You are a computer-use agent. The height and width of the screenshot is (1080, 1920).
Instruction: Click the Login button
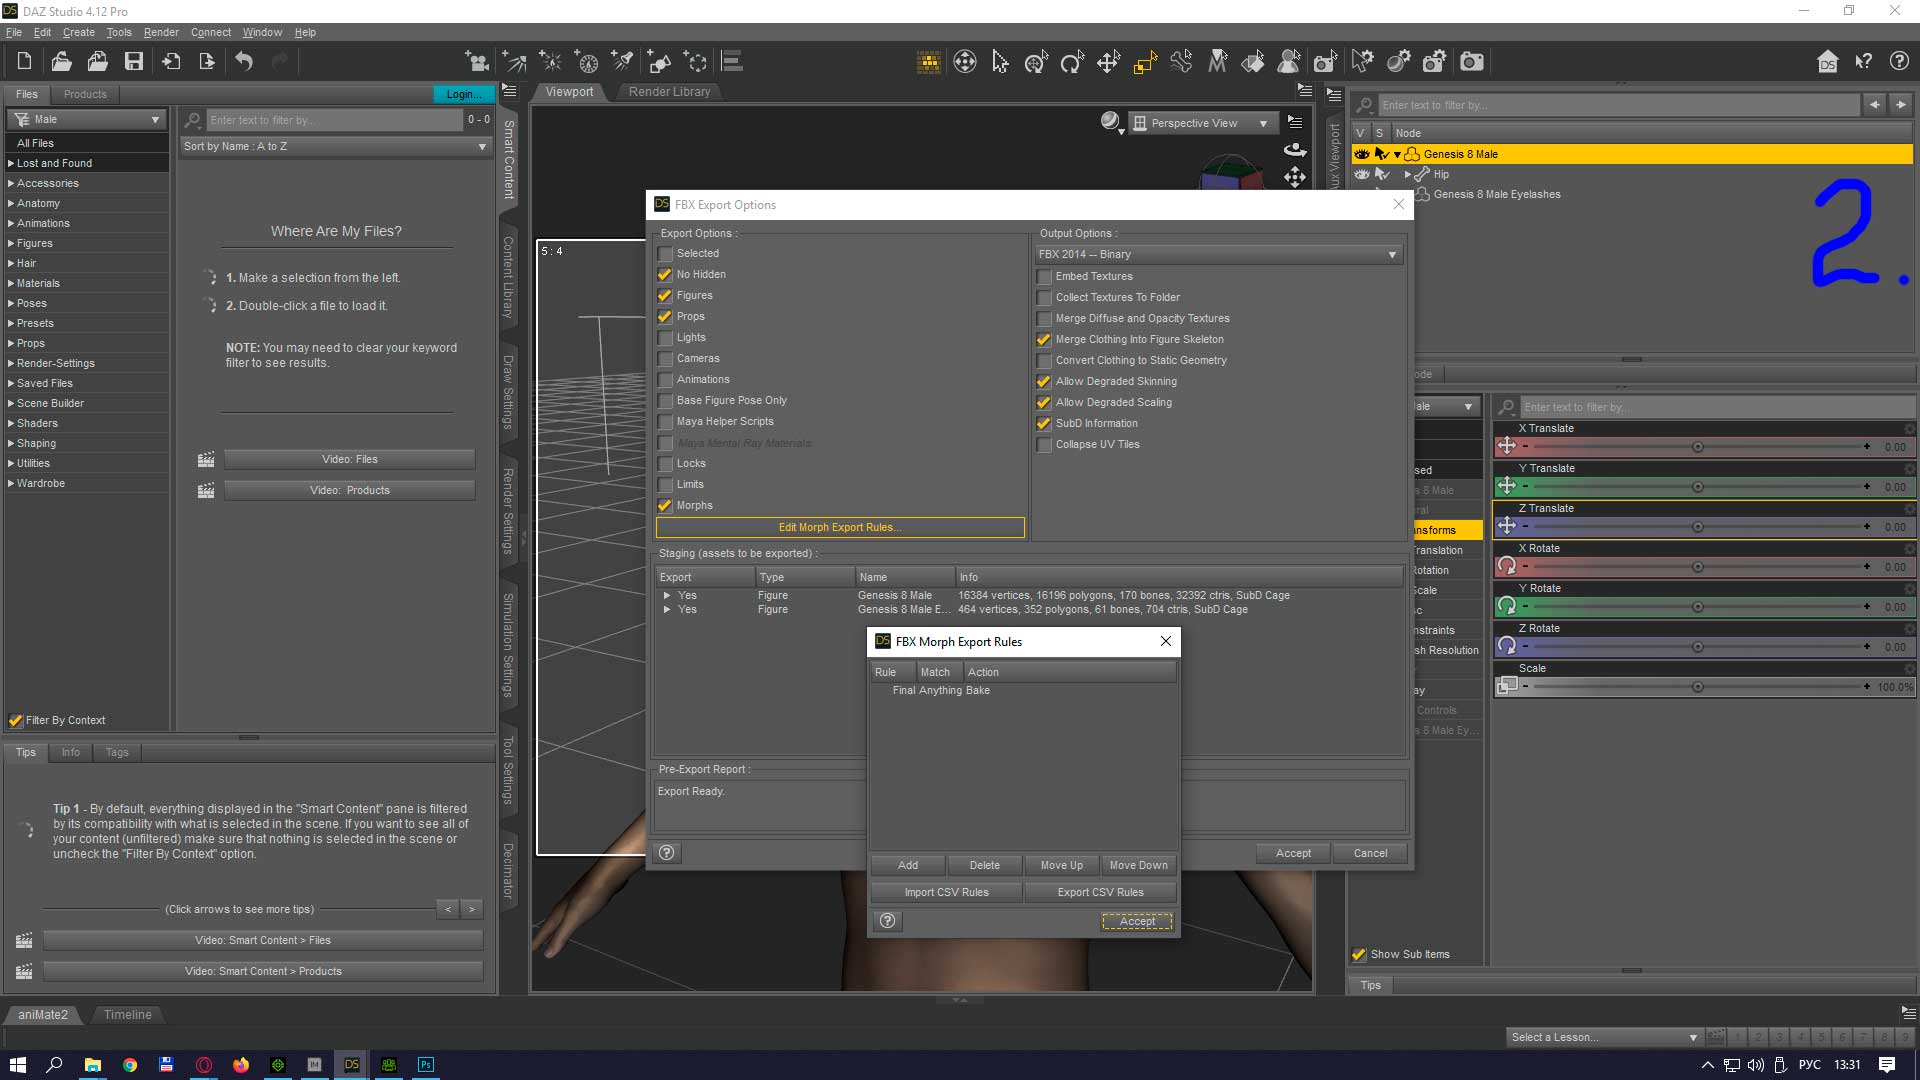pos(463,94)
